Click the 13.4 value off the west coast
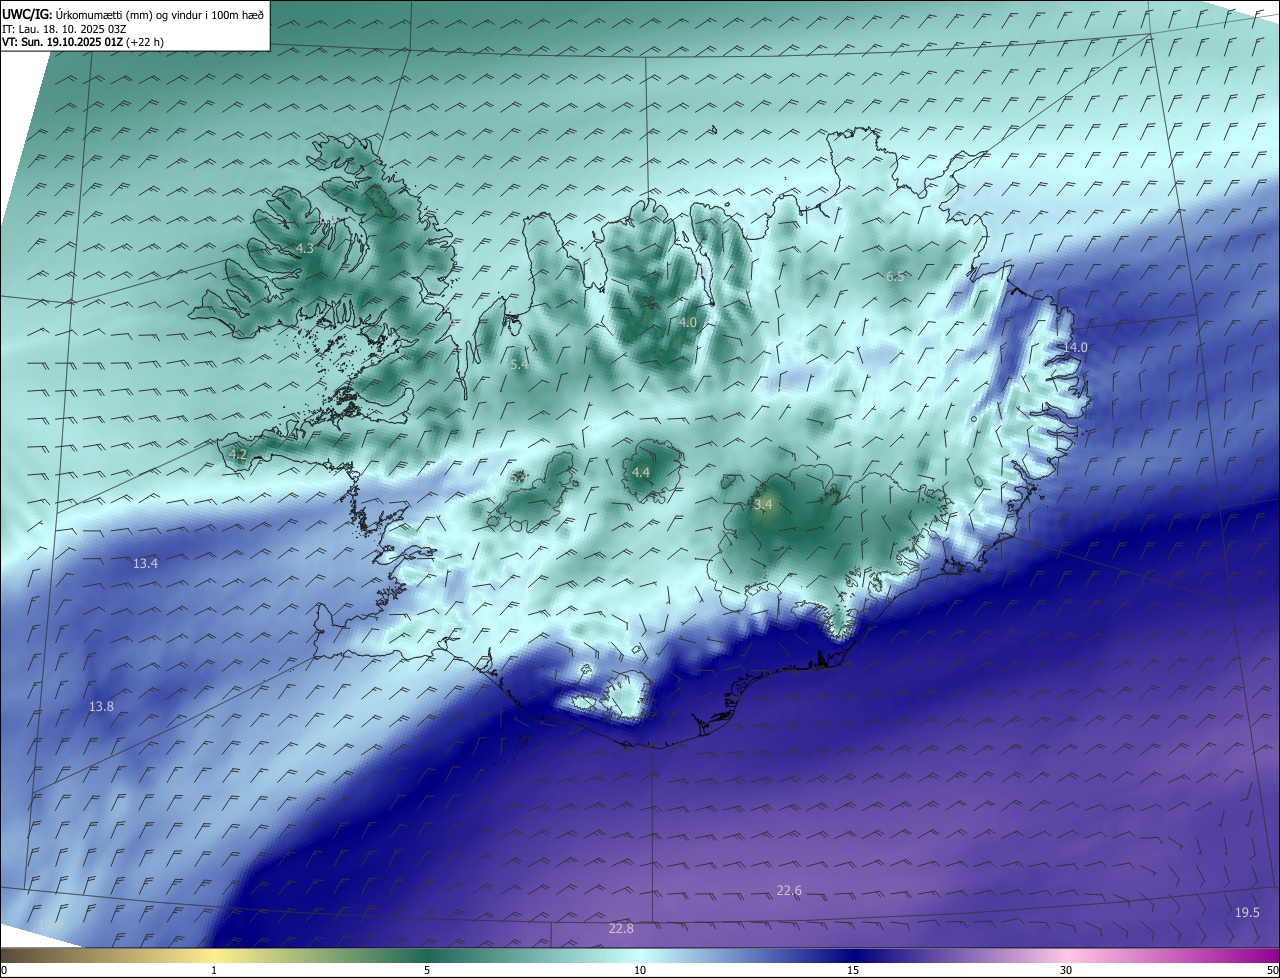The width and height of the screenshot is (1280, 978). (x=145, y=564)
